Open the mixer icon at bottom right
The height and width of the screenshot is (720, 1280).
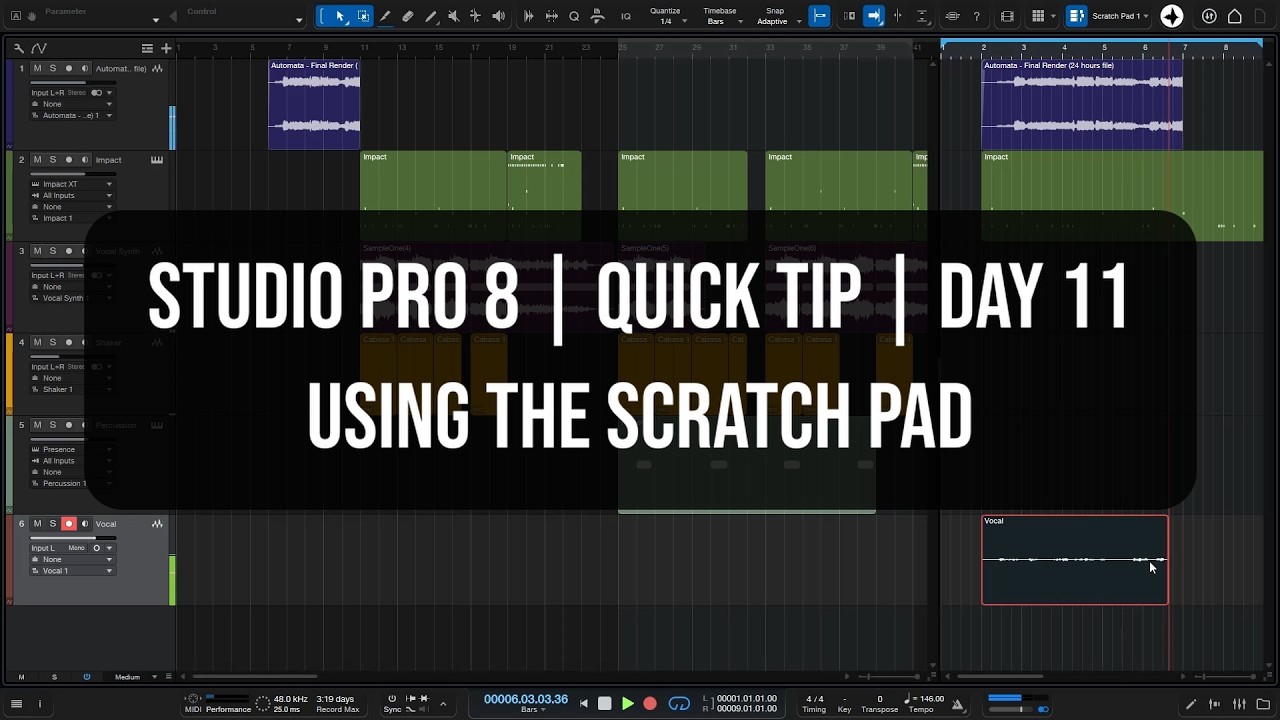point(1239,704)
